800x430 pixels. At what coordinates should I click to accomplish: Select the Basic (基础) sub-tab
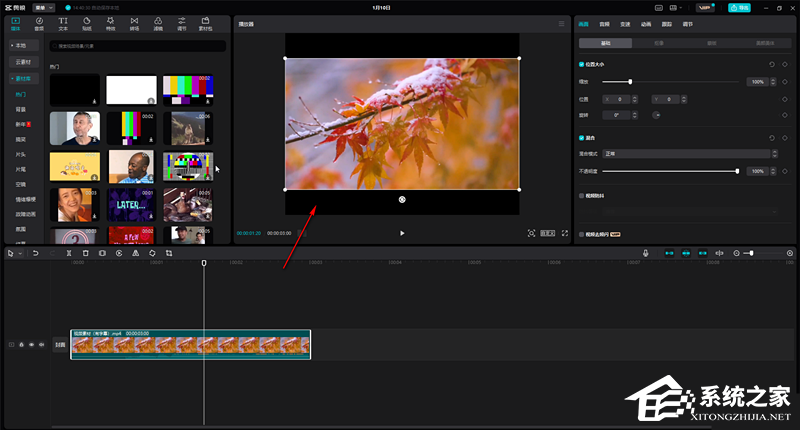click(x=606, y=43)
